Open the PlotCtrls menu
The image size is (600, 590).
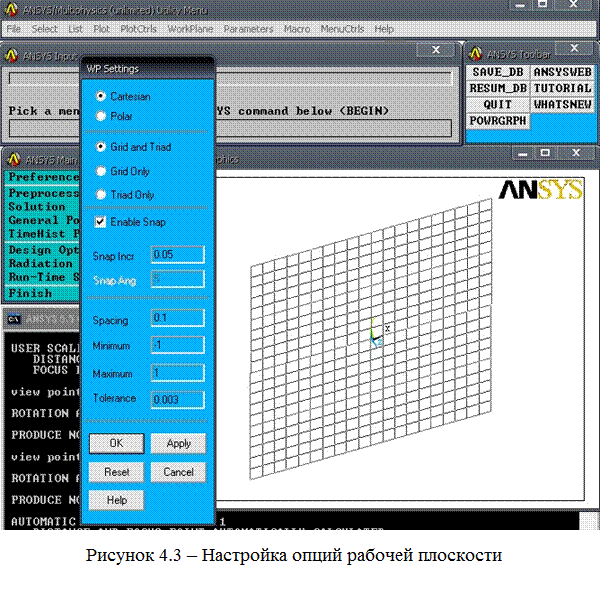[138, 29]
